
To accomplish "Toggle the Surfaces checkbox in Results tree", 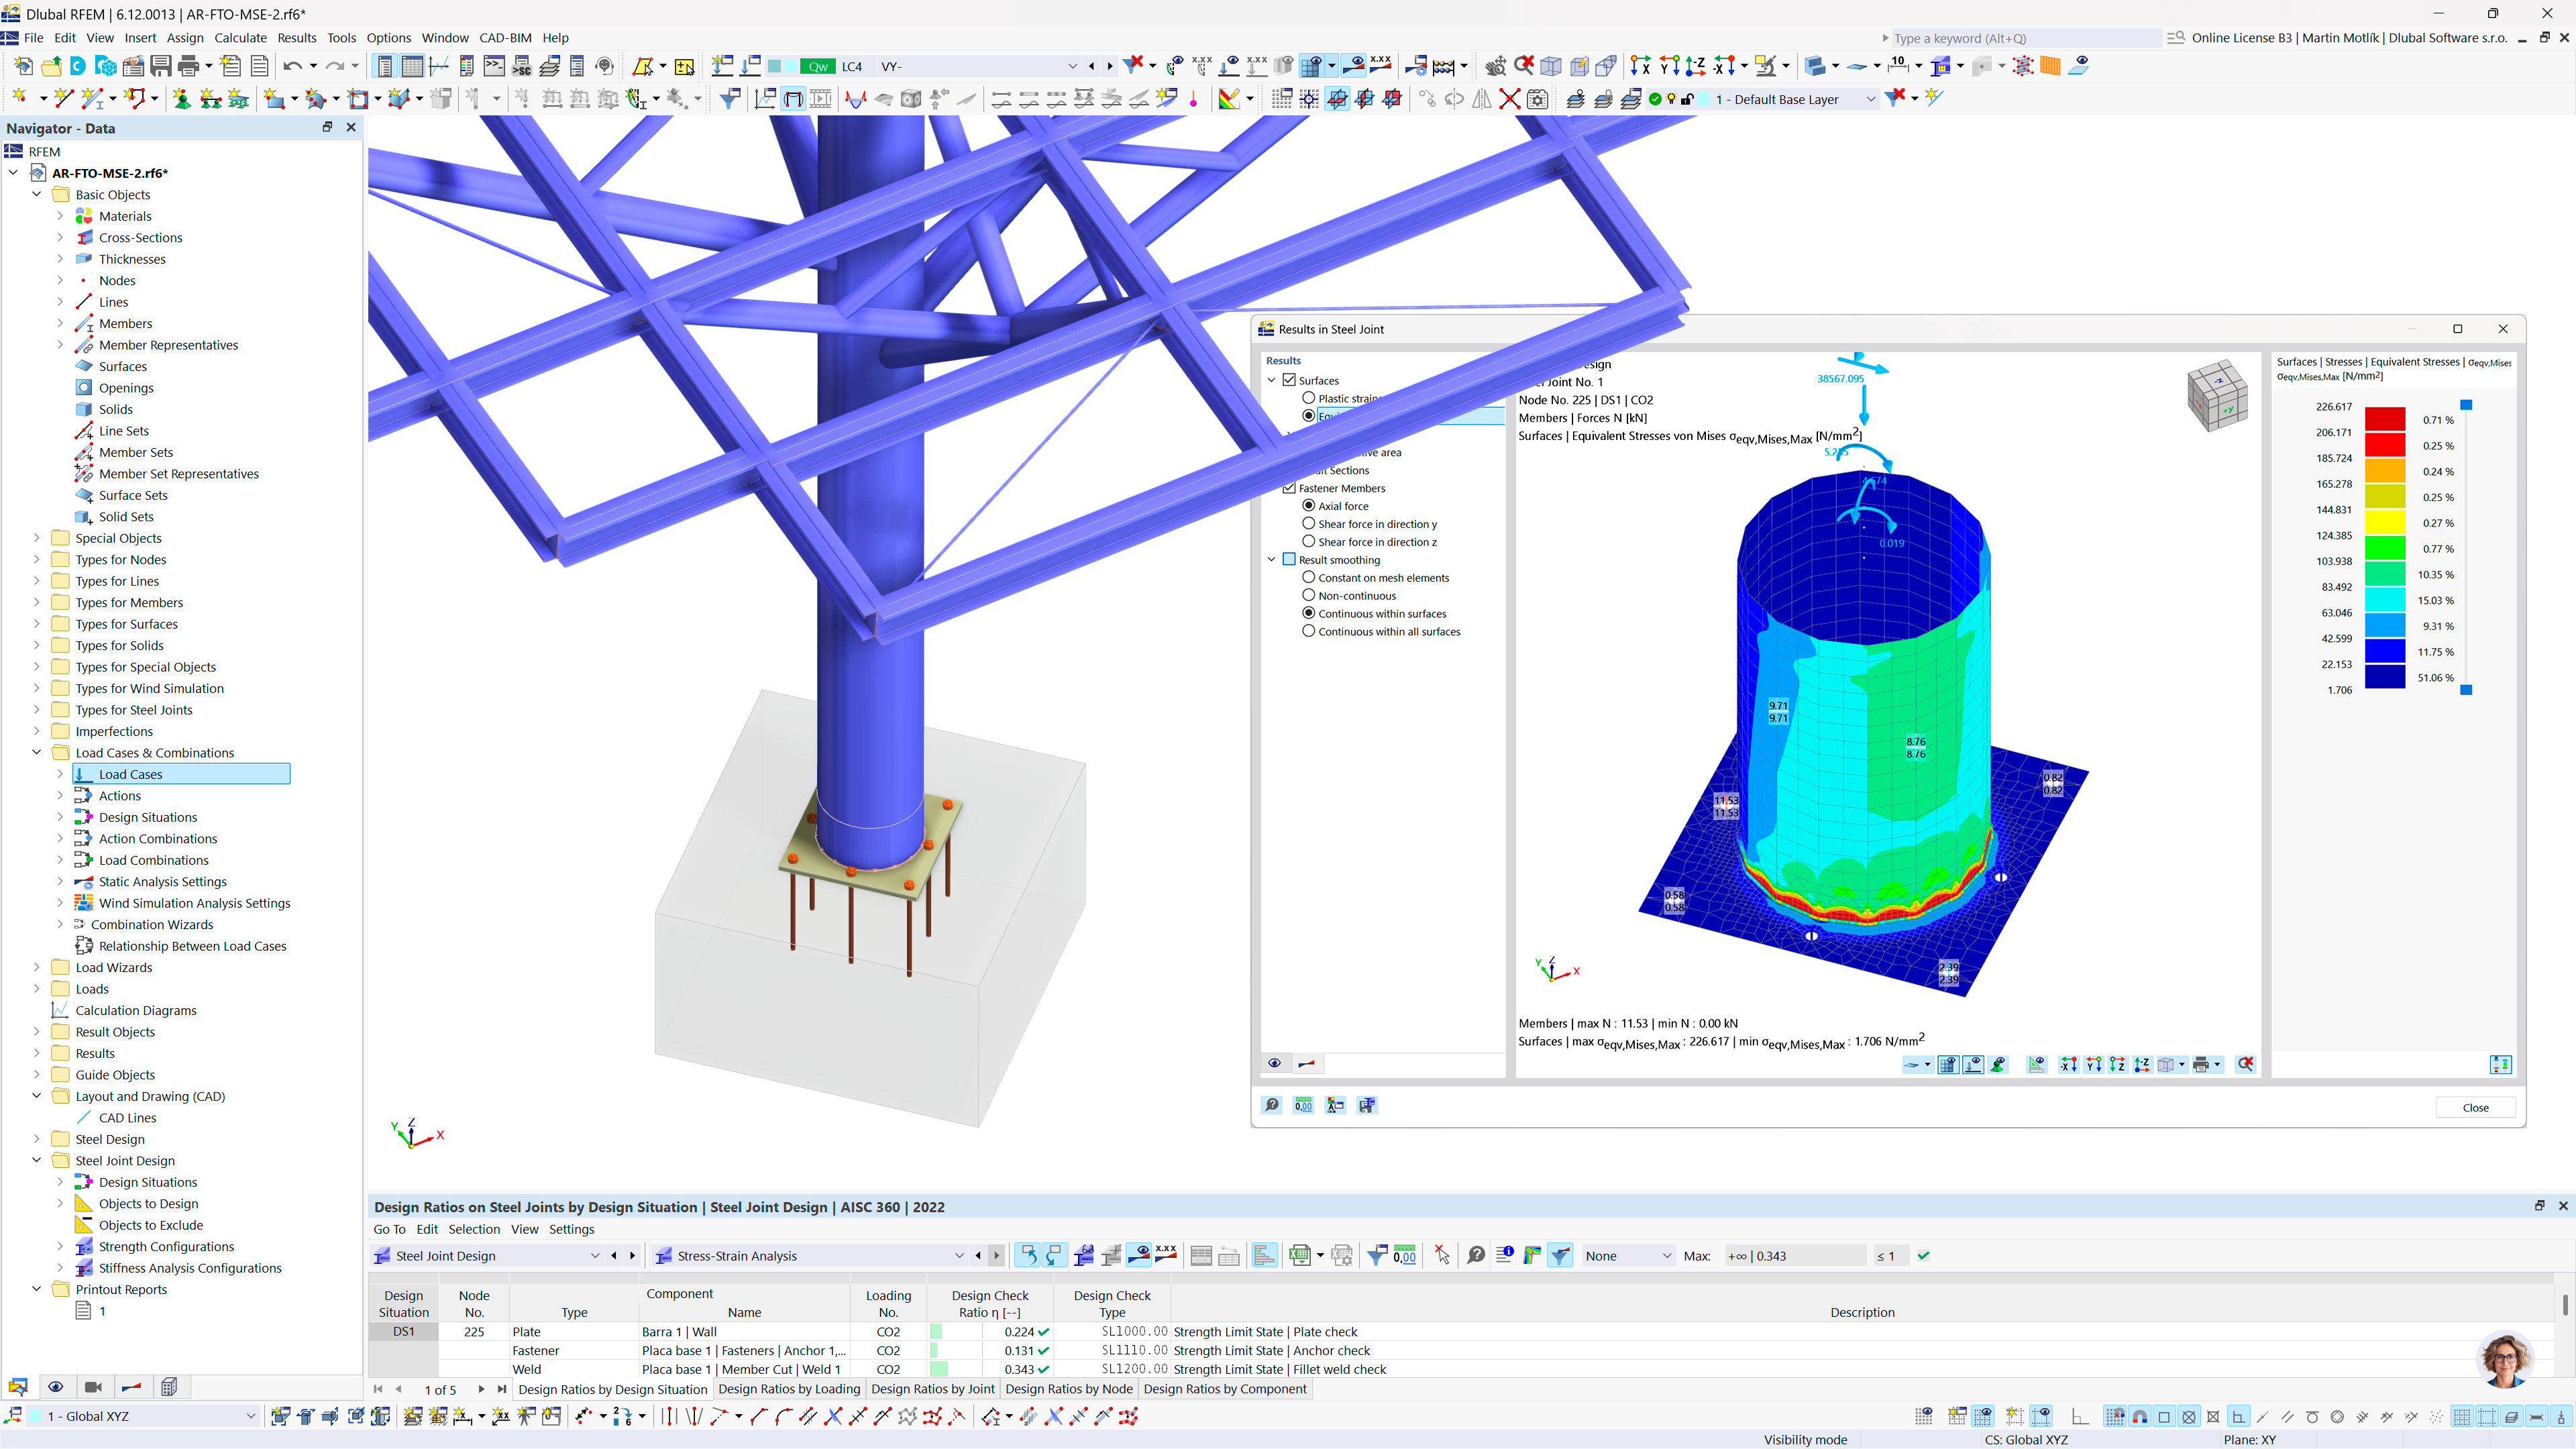I will pyautogui.click(x=1290, y=380).
